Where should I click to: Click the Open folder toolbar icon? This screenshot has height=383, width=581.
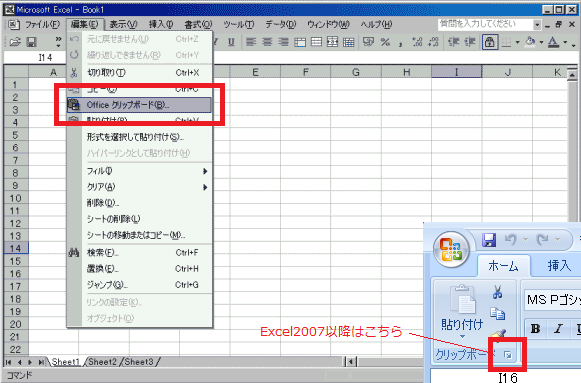[x=15, y=42]
